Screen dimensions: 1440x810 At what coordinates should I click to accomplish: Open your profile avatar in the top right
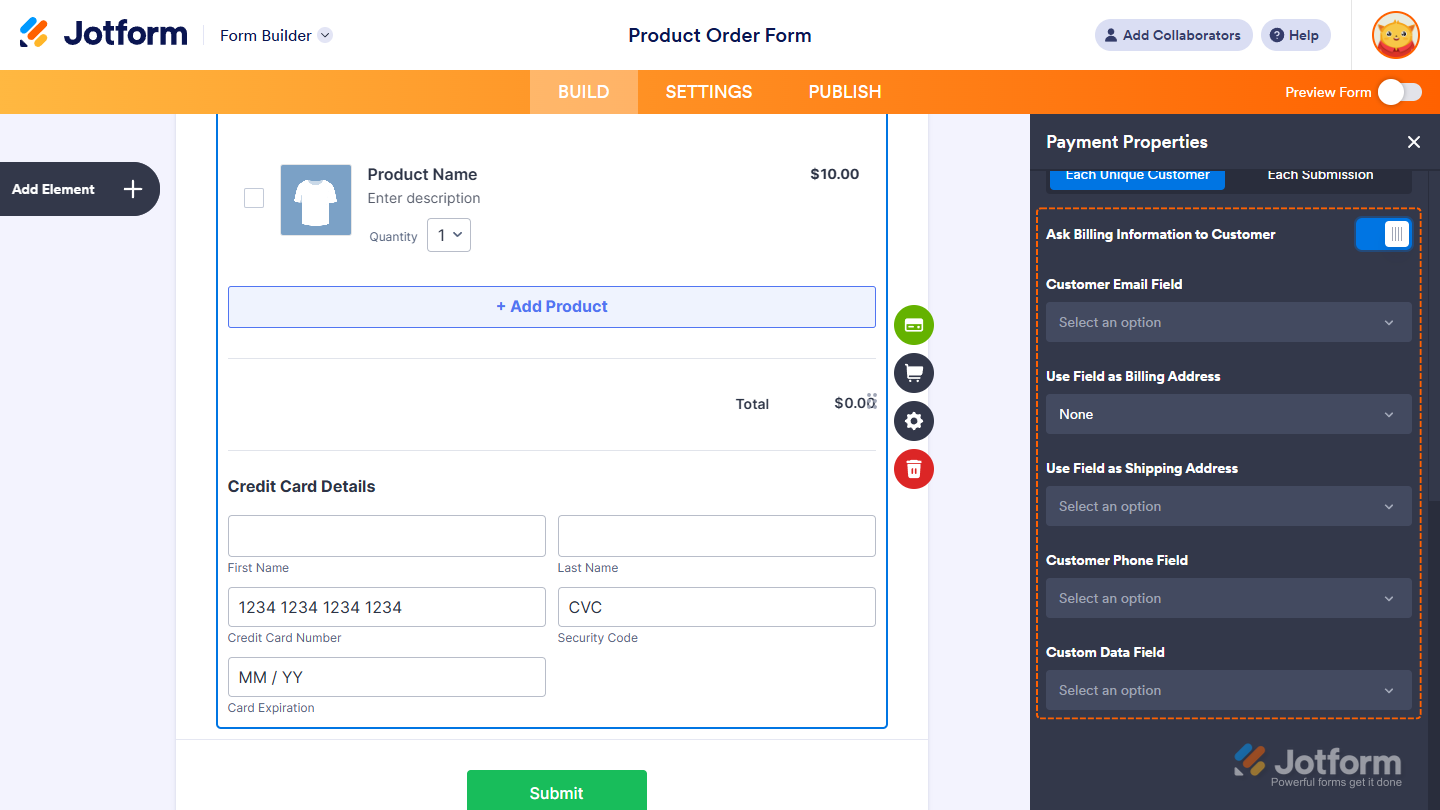click(1395, 35)
